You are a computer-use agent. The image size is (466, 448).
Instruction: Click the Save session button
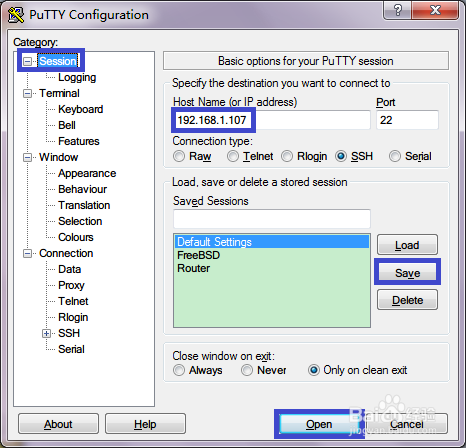tap(407, 272)
